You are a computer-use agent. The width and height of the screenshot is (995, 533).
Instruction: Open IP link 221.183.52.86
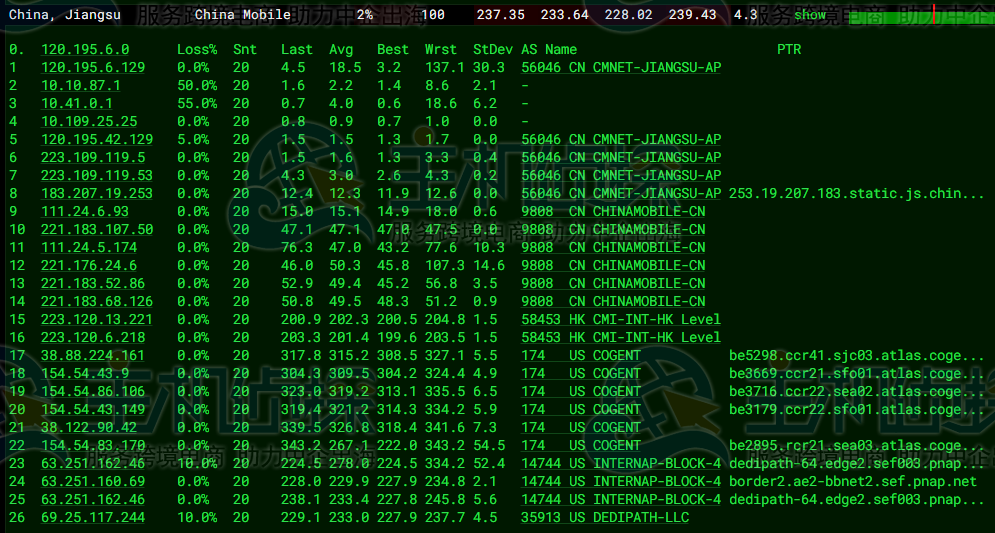pyautogui.click(x=93, y=283)
